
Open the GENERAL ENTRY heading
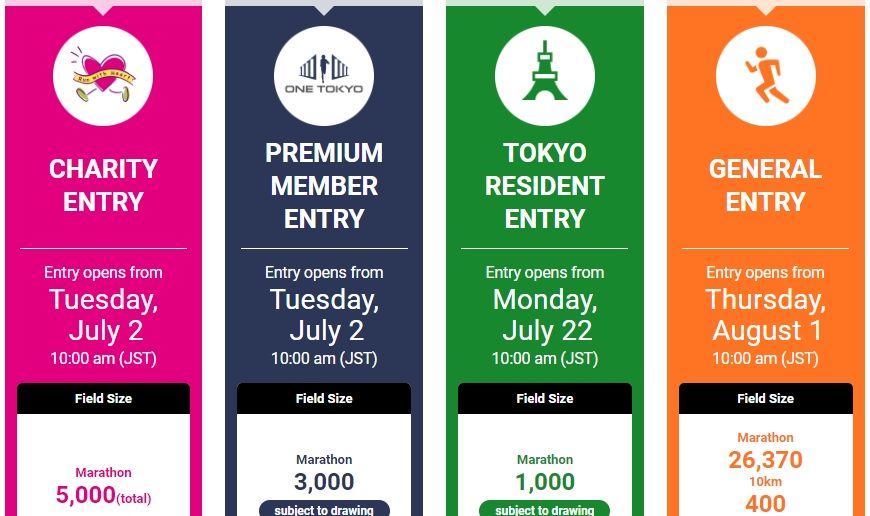pyautogui.click(x=766, y=185)
